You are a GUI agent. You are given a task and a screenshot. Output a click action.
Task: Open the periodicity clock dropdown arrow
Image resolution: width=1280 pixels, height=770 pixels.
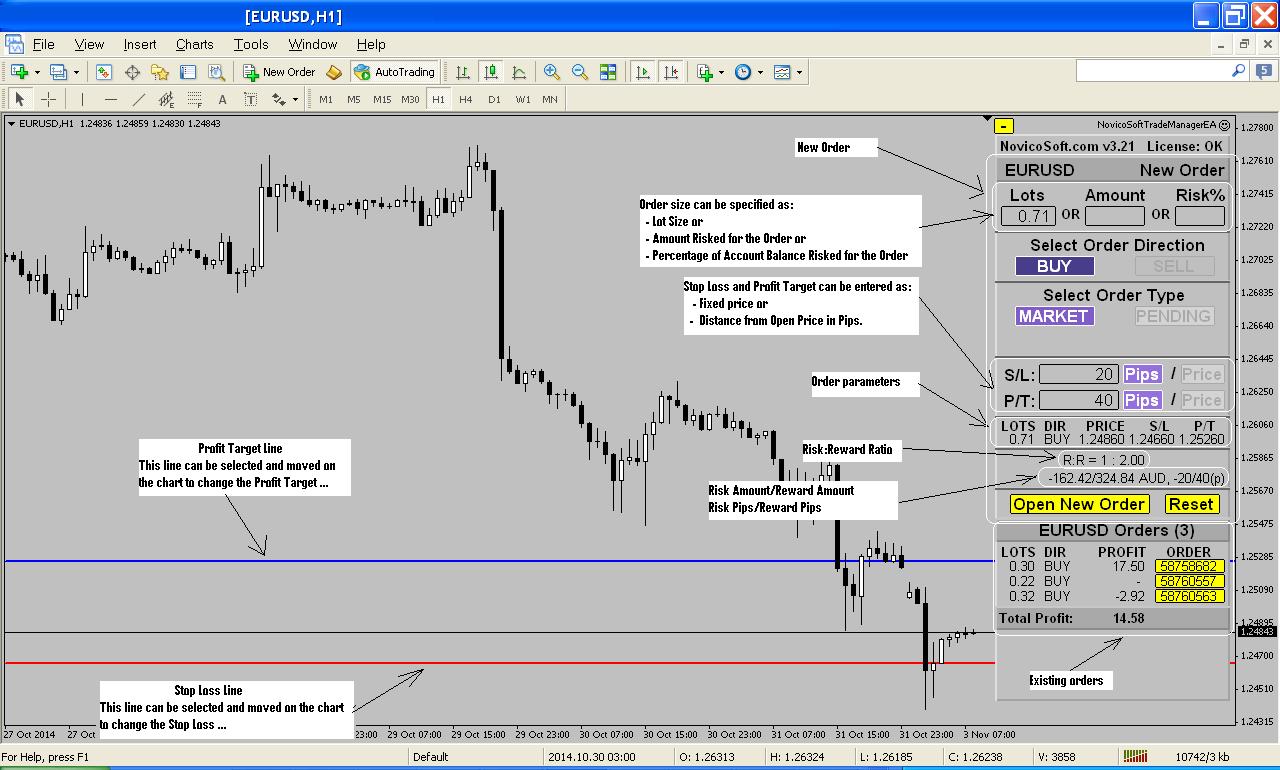click(760, 72)
